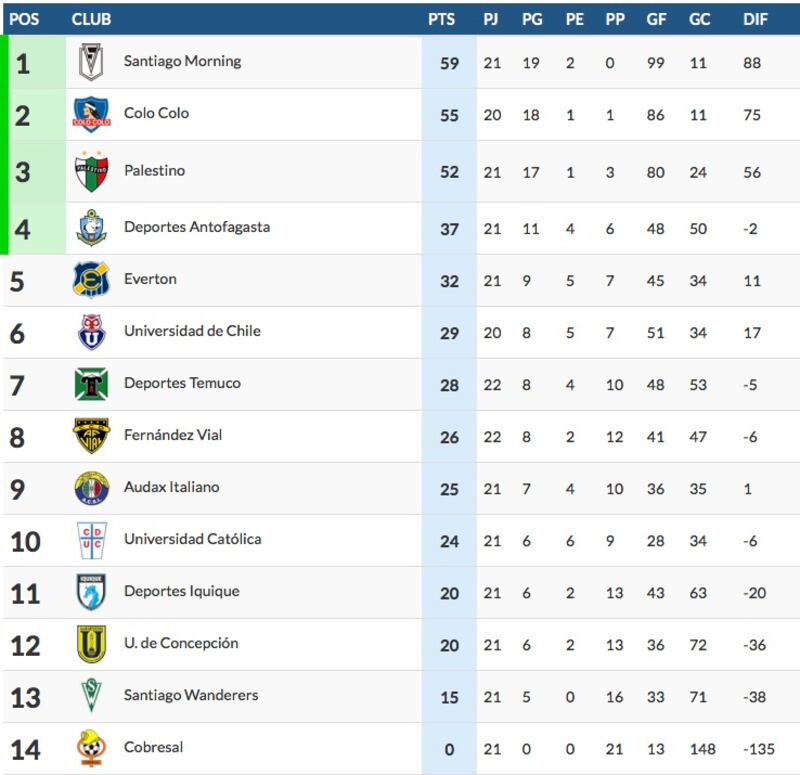Select the CLUB column header
Image resolution: width=800 pixels, height=775 pixels.
point(91,19)
